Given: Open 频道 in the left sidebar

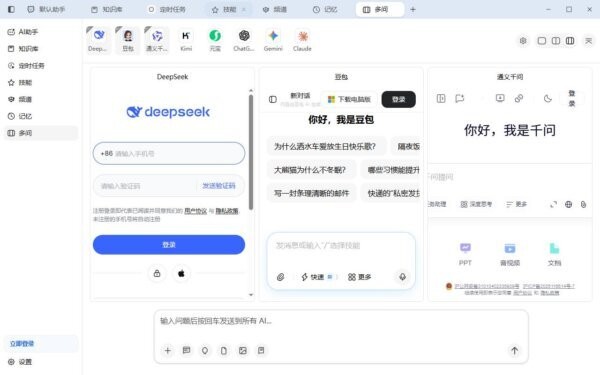Looking at the screenshot, I should coord(41,99).
